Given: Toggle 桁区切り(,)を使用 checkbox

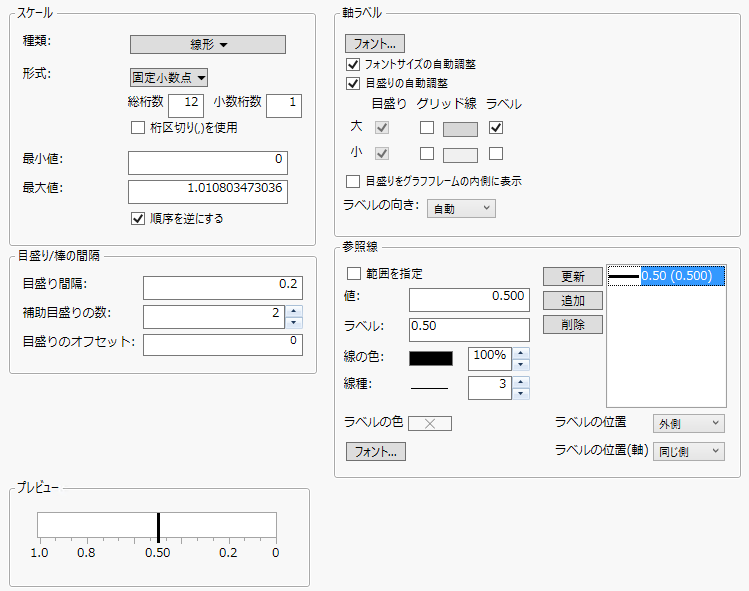Looking at the screenshot, I should click(x=138, y=128).
